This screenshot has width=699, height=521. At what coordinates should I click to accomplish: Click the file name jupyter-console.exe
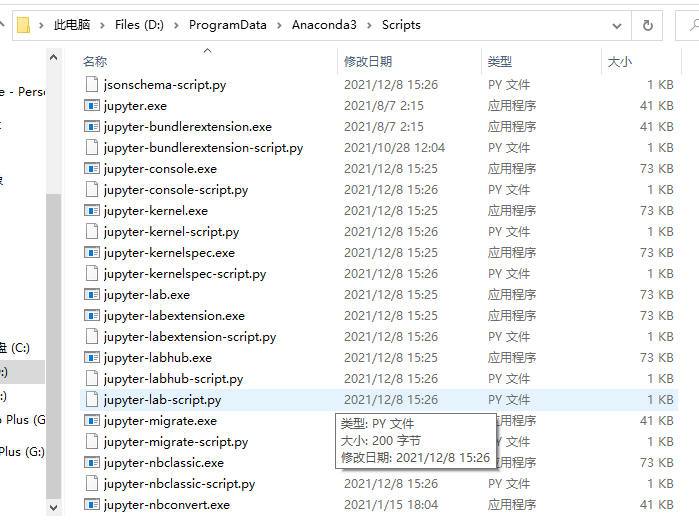coord(160,169)
